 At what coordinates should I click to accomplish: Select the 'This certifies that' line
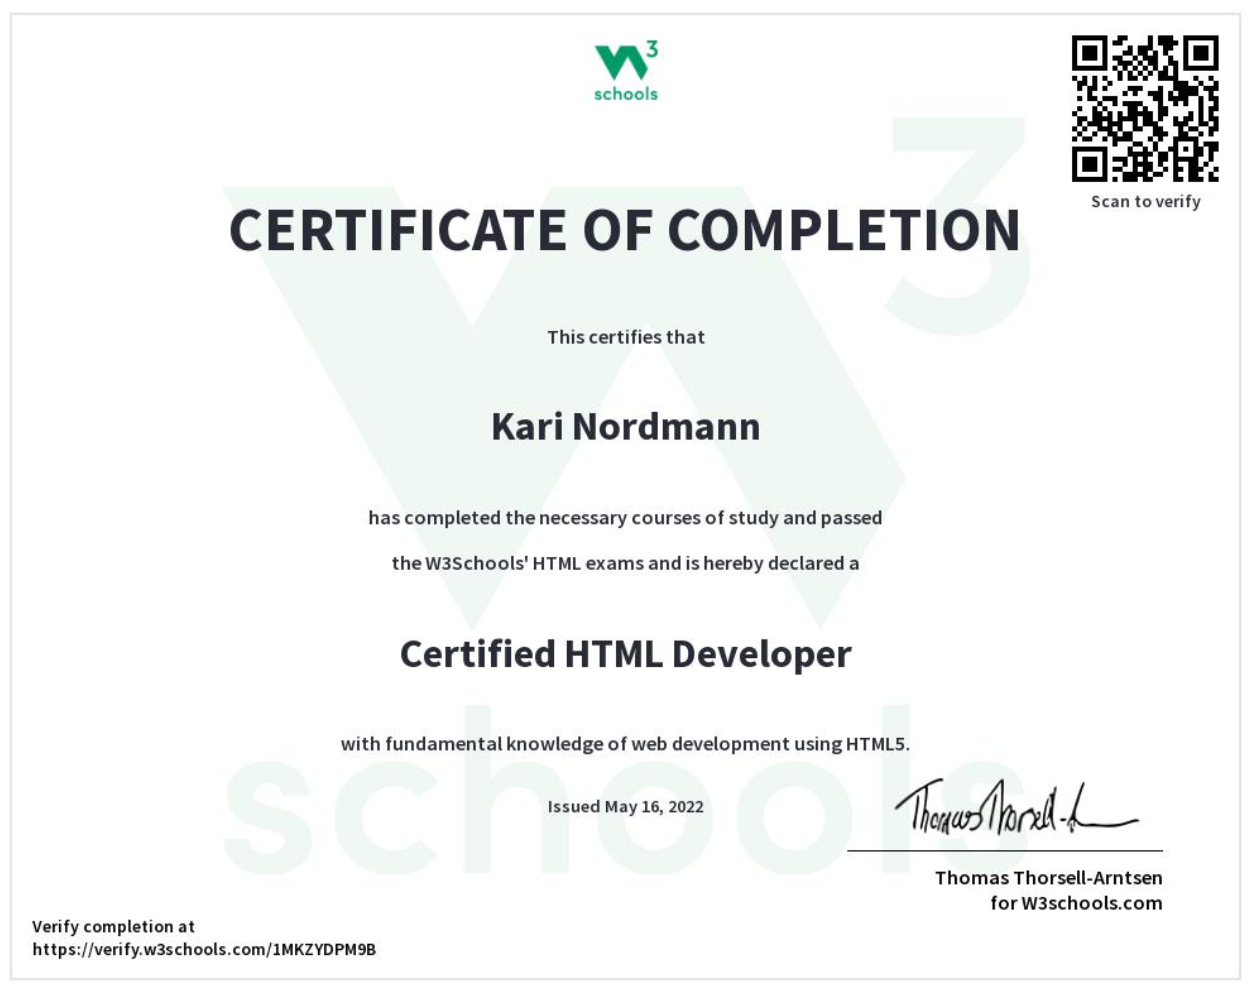625,337
